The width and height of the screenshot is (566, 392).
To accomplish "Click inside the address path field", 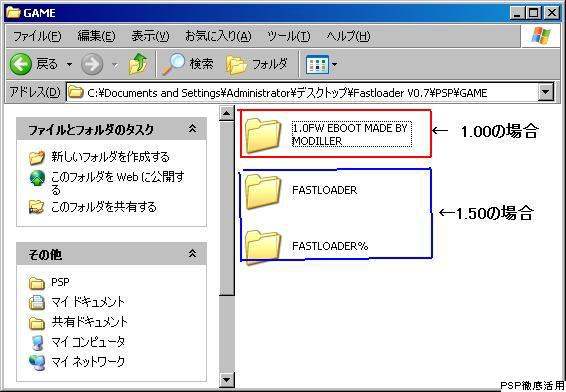I will (x=302, y=92).
